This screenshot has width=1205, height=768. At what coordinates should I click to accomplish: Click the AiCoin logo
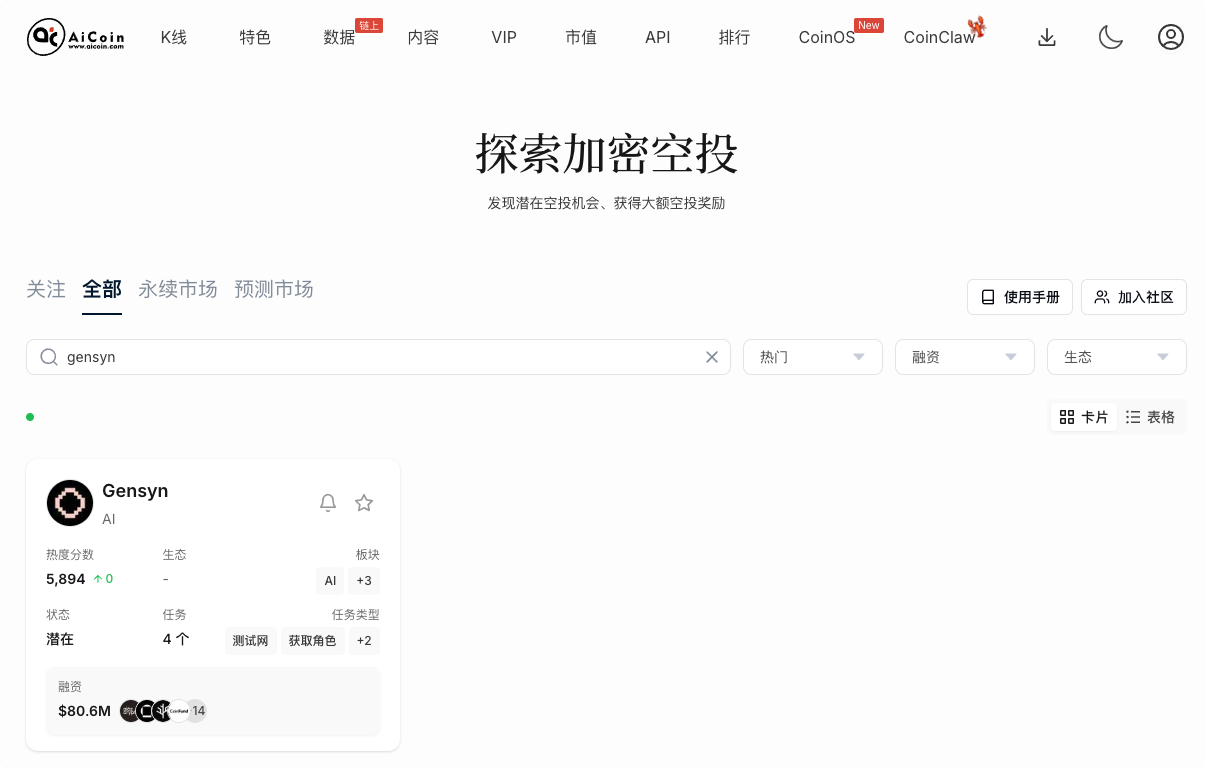coord(75,37)
